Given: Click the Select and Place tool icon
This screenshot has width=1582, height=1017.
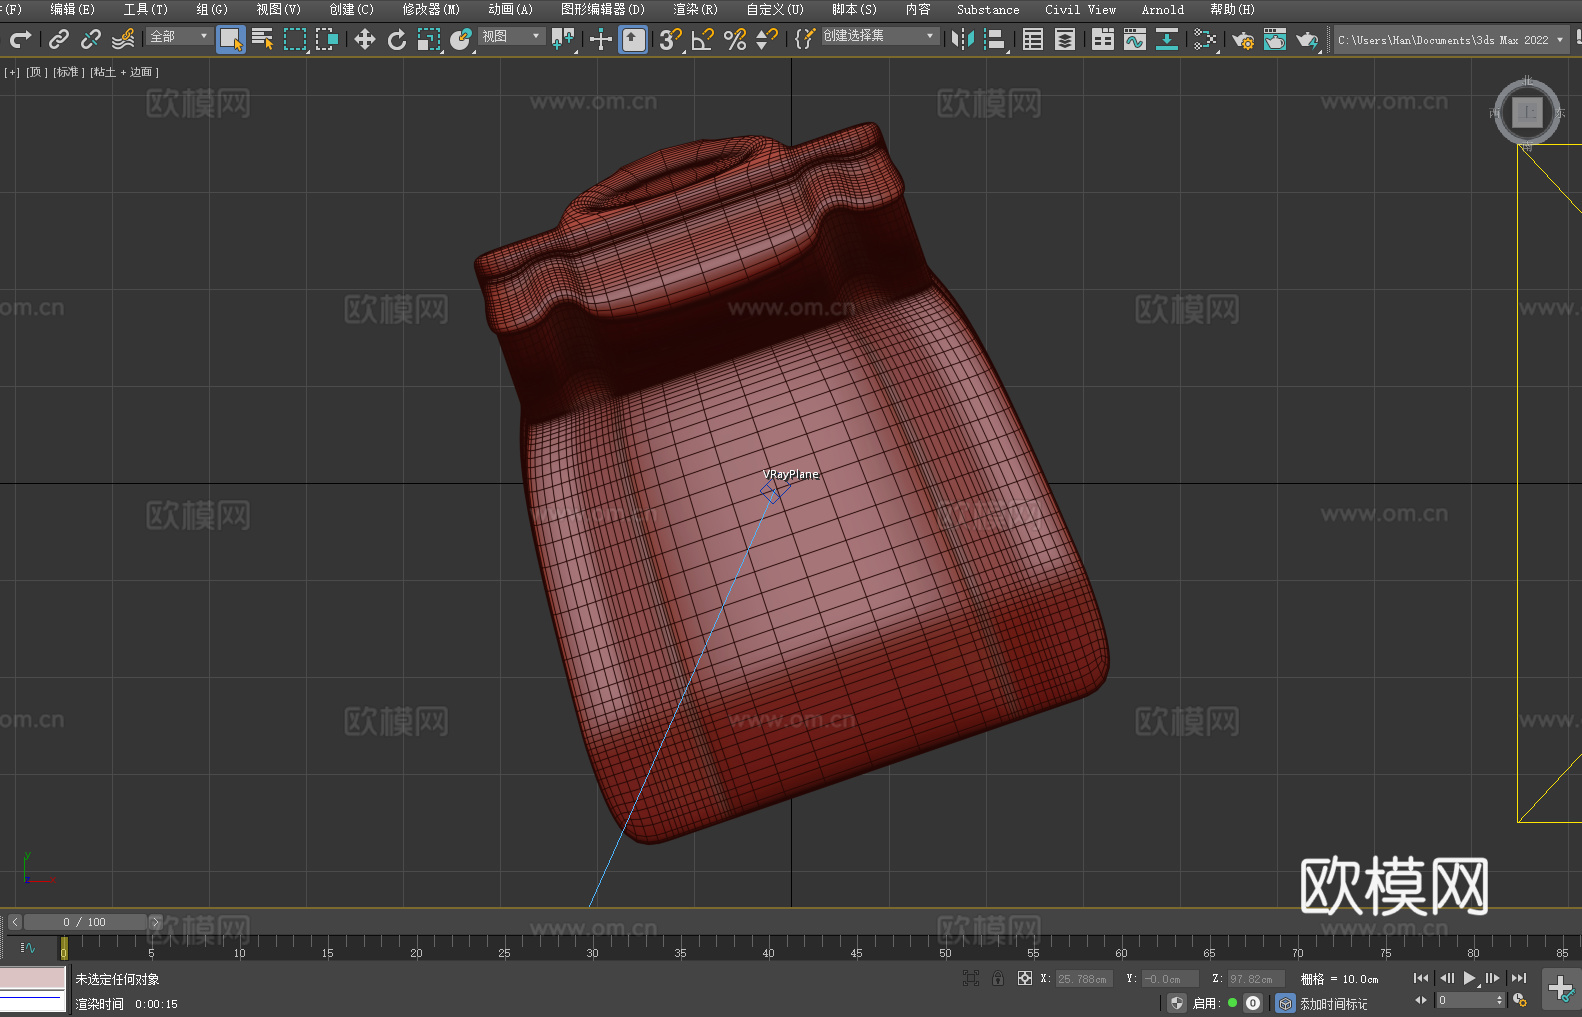Looking at the screenshot, I should click(461, 39).
